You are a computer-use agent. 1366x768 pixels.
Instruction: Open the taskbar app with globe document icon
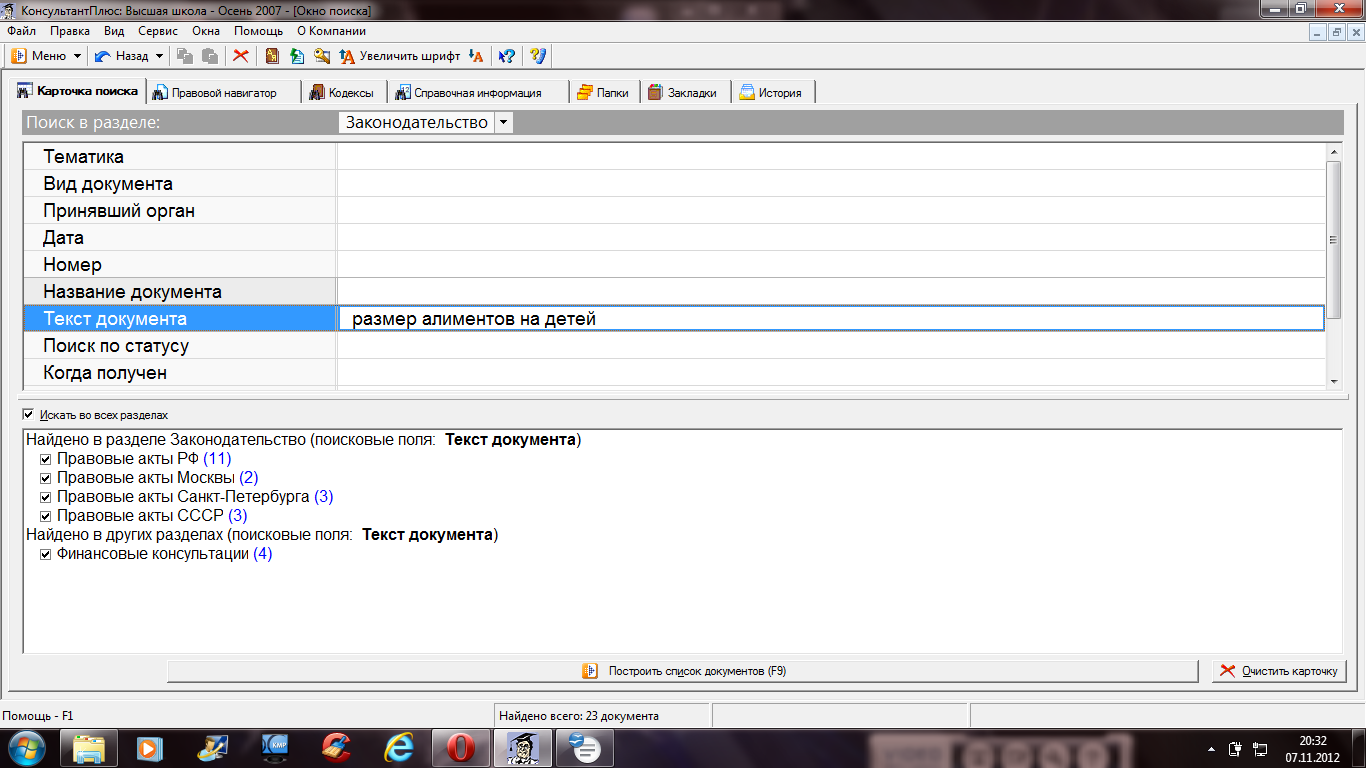tap(584, 748)
